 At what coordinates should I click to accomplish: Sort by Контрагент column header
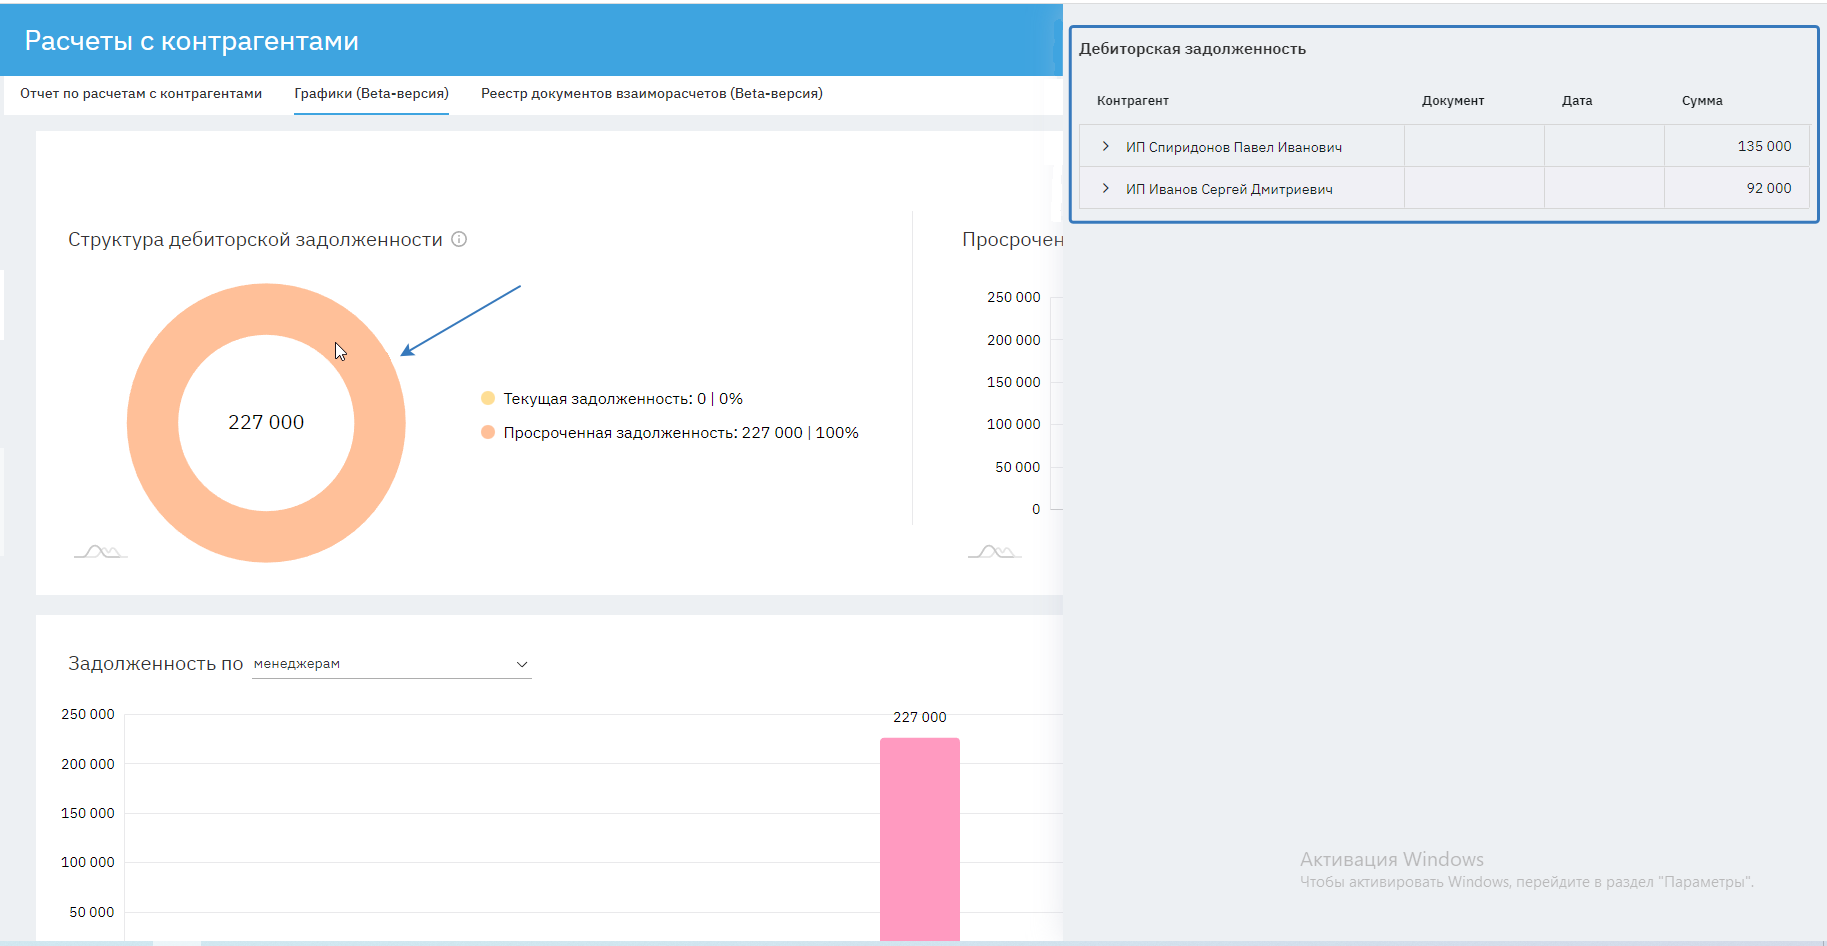tap(1132, 101)
